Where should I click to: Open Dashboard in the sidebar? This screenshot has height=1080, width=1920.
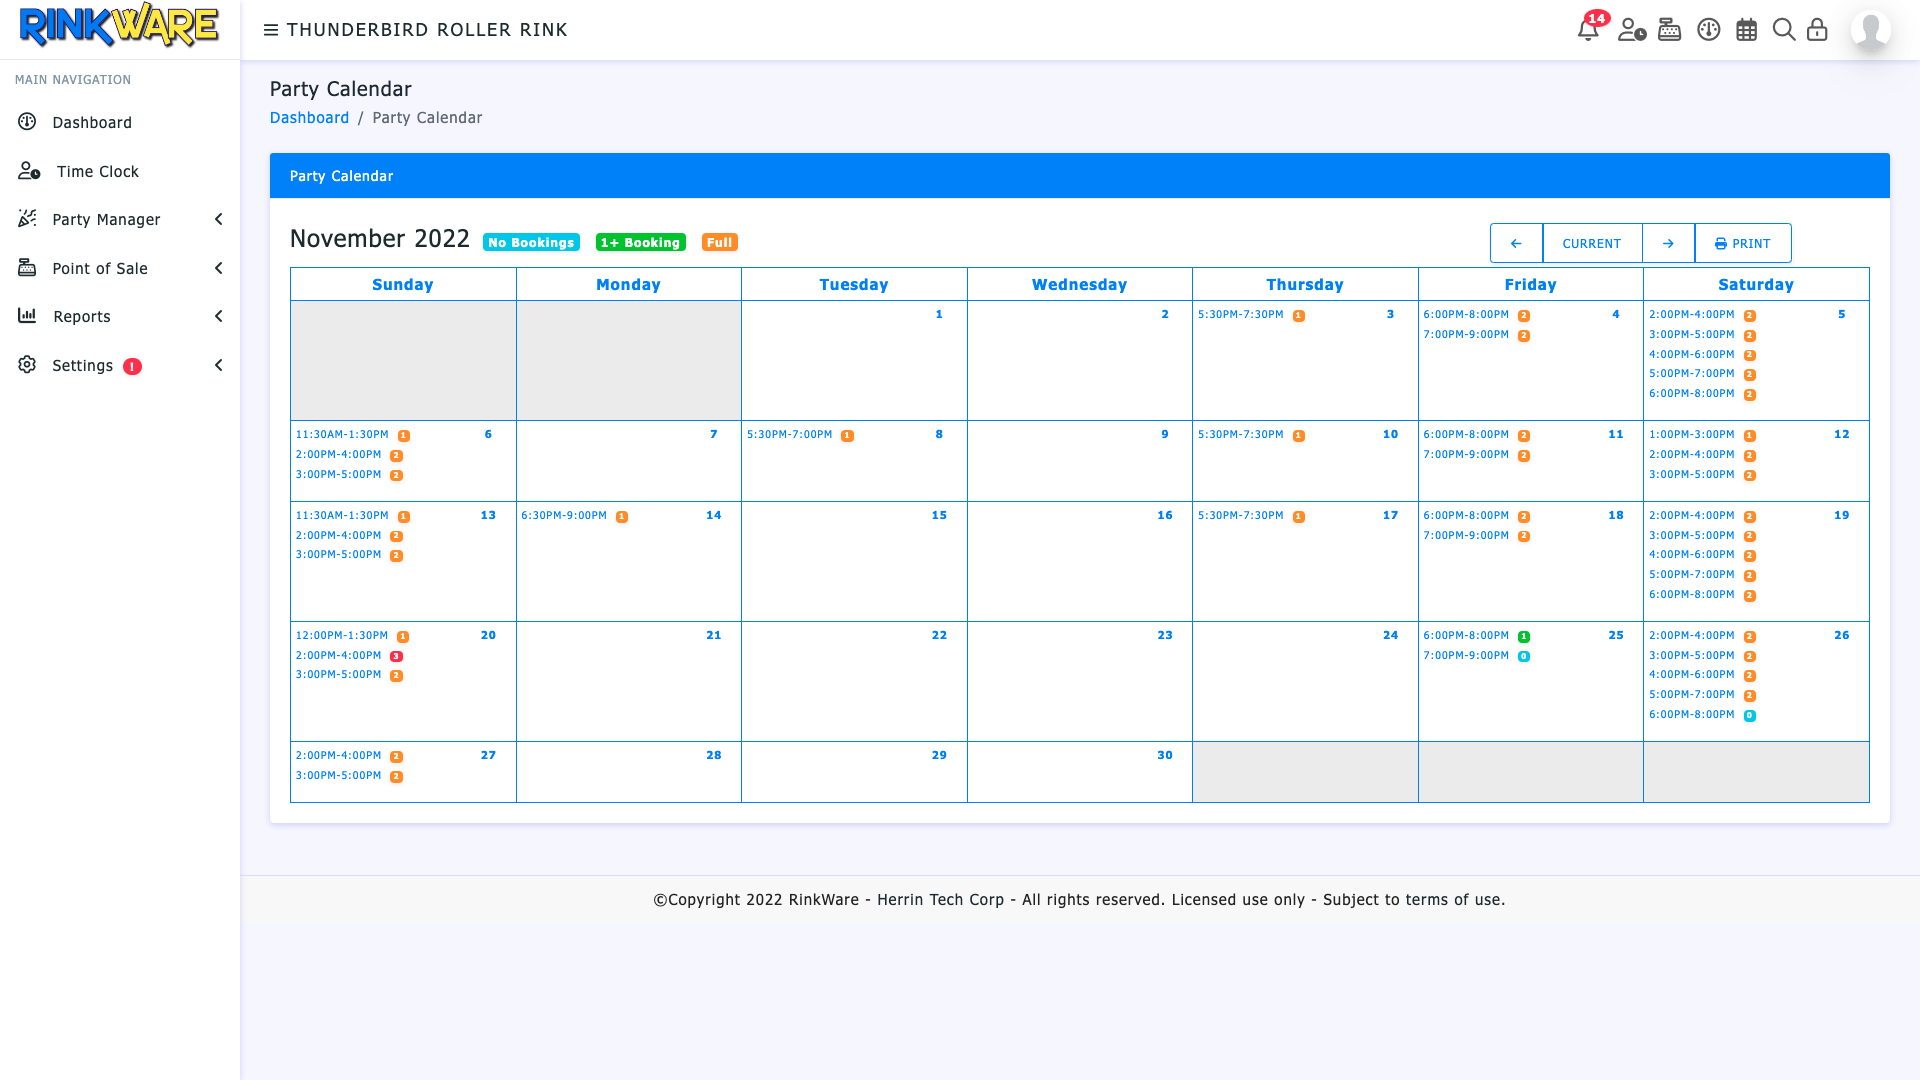[92, 122]
